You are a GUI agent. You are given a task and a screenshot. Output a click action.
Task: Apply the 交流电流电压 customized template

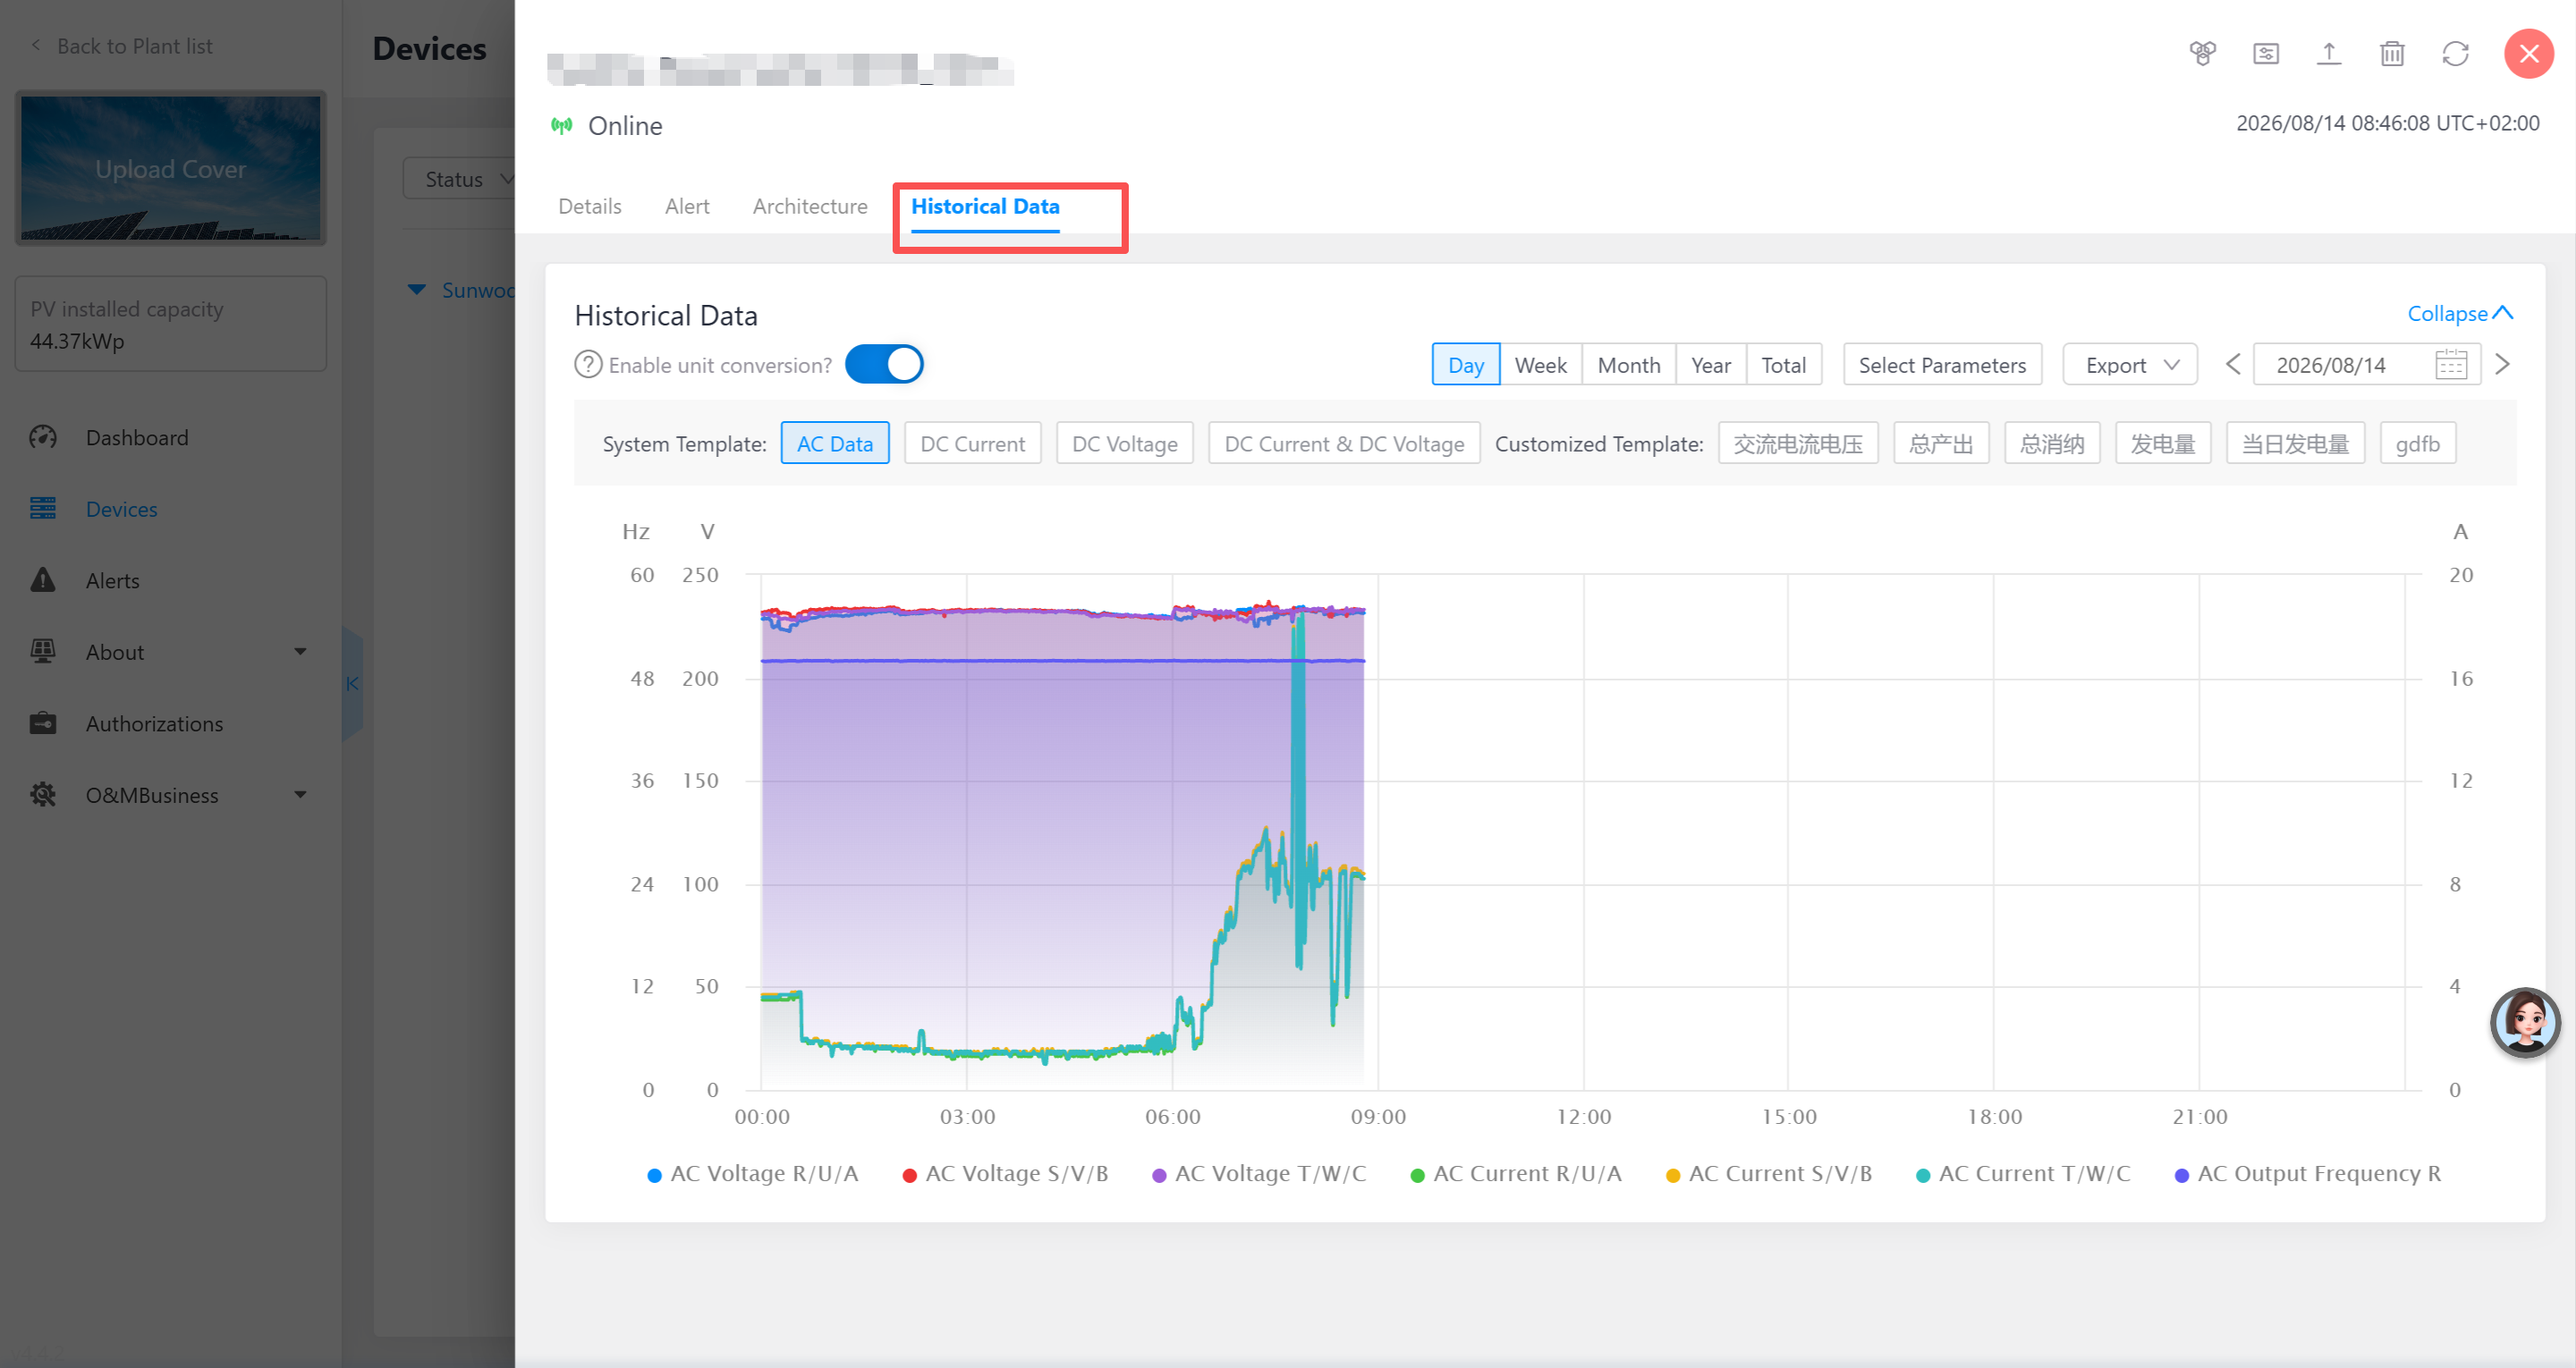1798,443
